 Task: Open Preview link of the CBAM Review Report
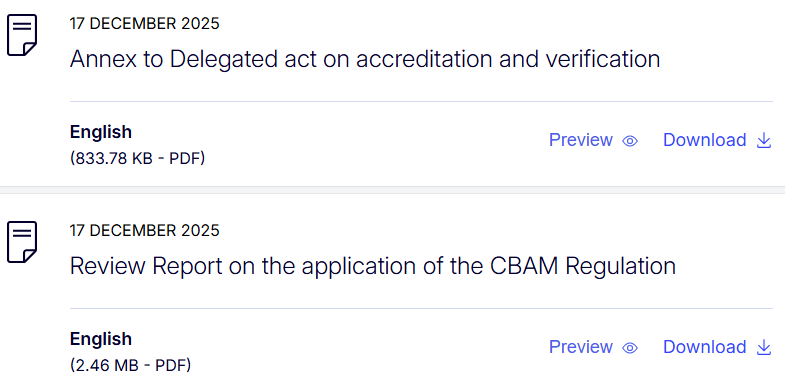pyautogui.click(x=581, y=347)
